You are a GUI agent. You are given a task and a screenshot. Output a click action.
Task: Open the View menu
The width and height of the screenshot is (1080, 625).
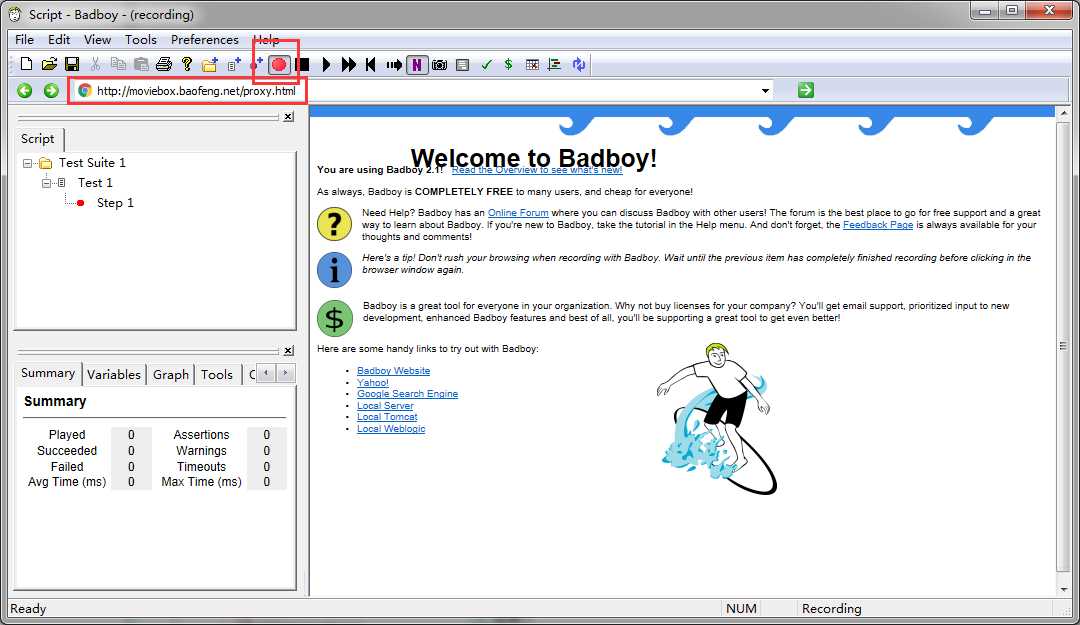tap(97, 39)
